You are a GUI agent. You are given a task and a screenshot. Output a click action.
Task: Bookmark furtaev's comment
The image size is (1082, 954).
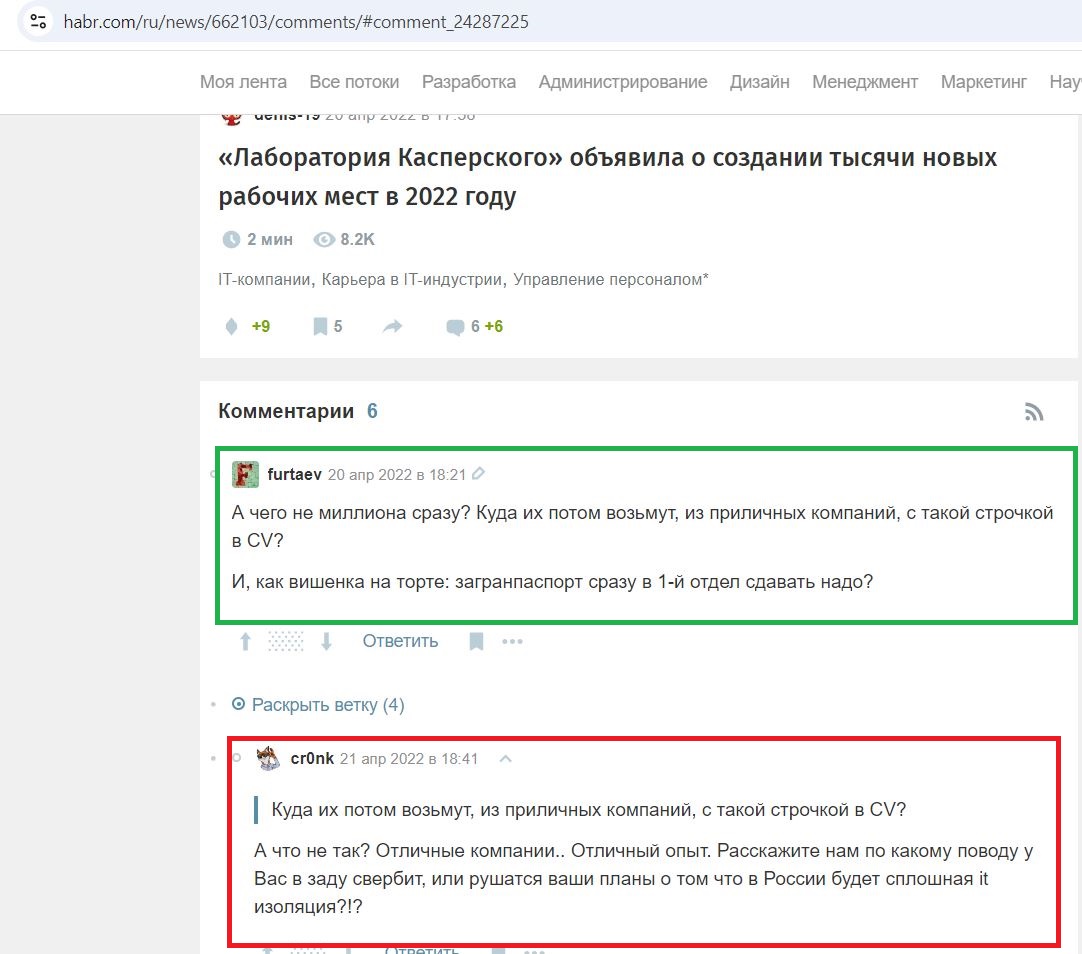[x=476, y=642]
